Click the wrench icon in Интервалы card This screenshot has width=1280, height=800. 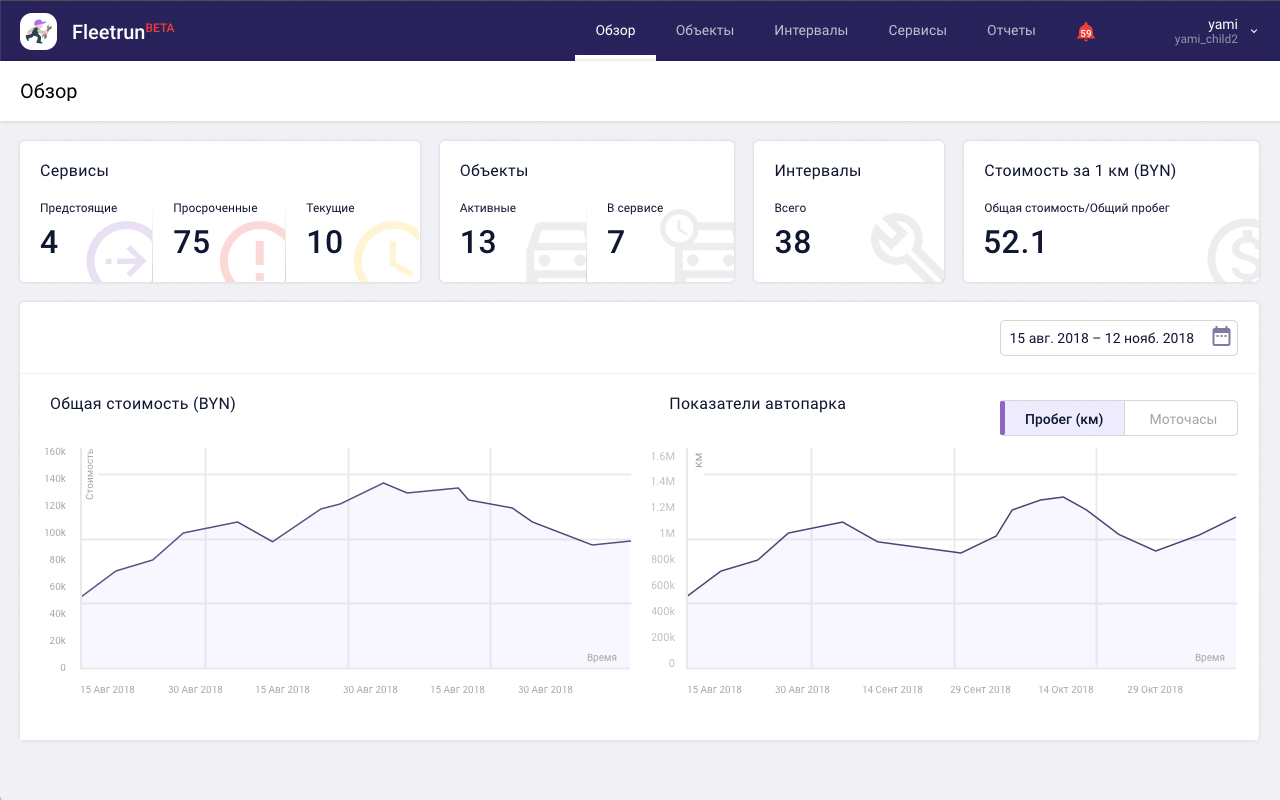click(905, 250)
